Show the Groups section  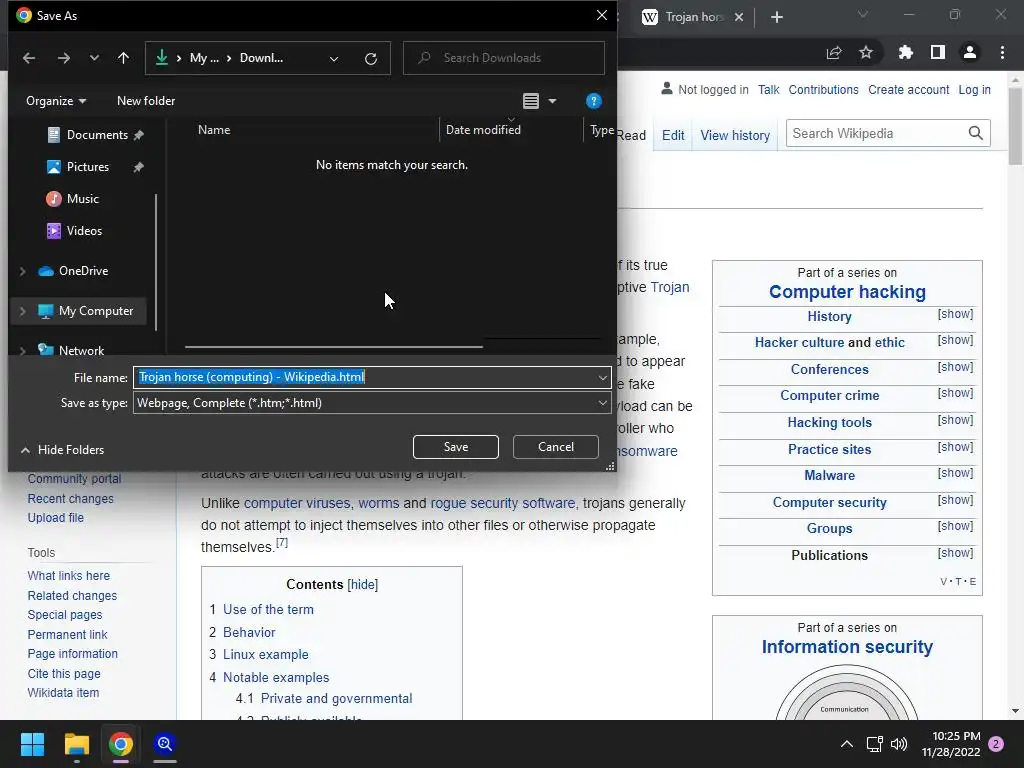tap(955, 526)
